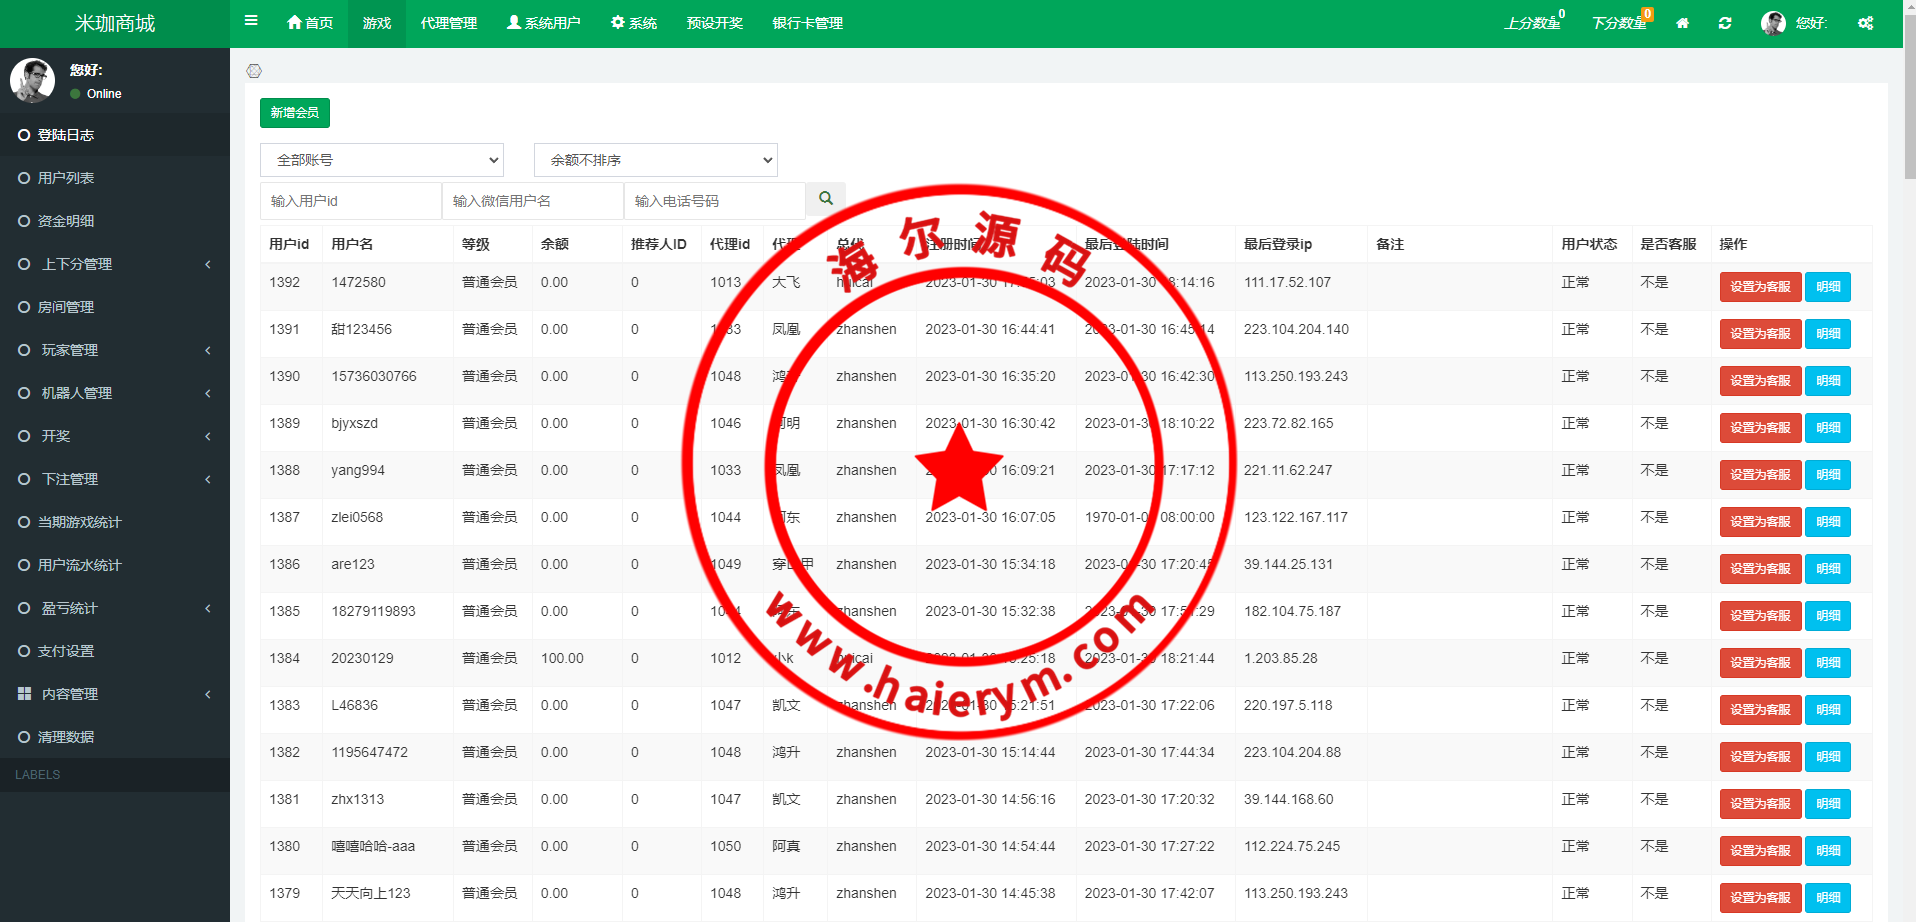The height and width of the screenshot is (922, 1916).
Task: Expand 上下分管理 in the sidebar
Action: pos(114,264)
